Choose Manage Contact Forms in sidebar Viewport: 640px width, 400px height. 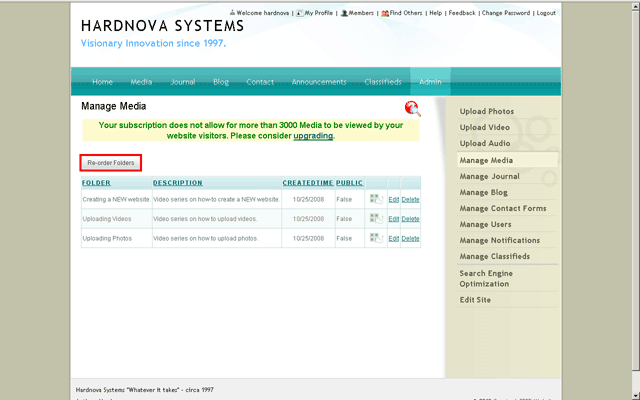click(503, 208)
